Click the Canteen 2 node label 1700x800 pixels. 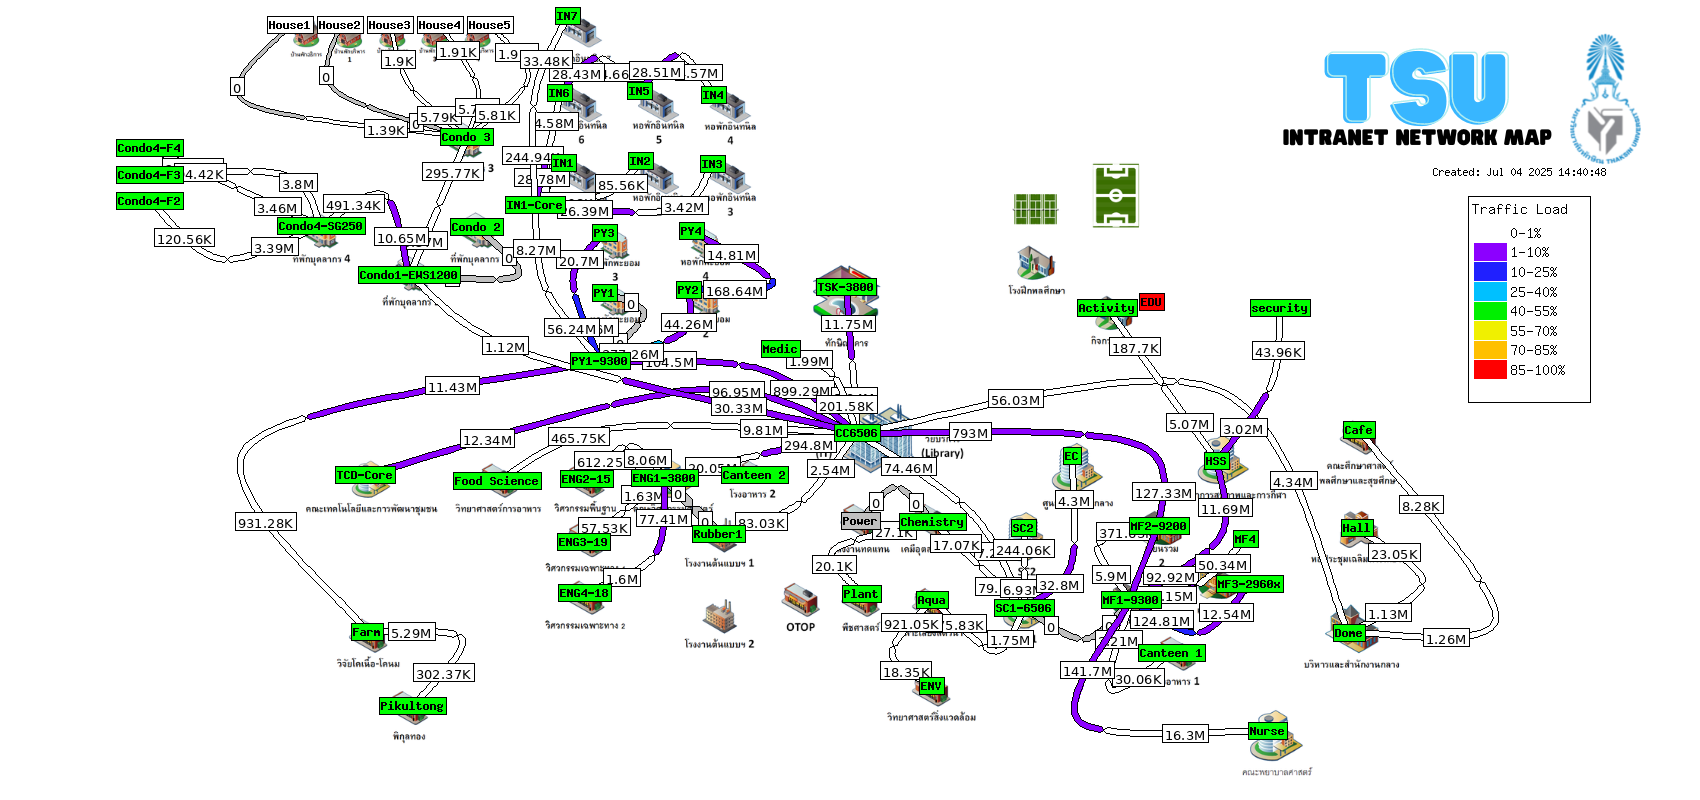coord(755,475)
